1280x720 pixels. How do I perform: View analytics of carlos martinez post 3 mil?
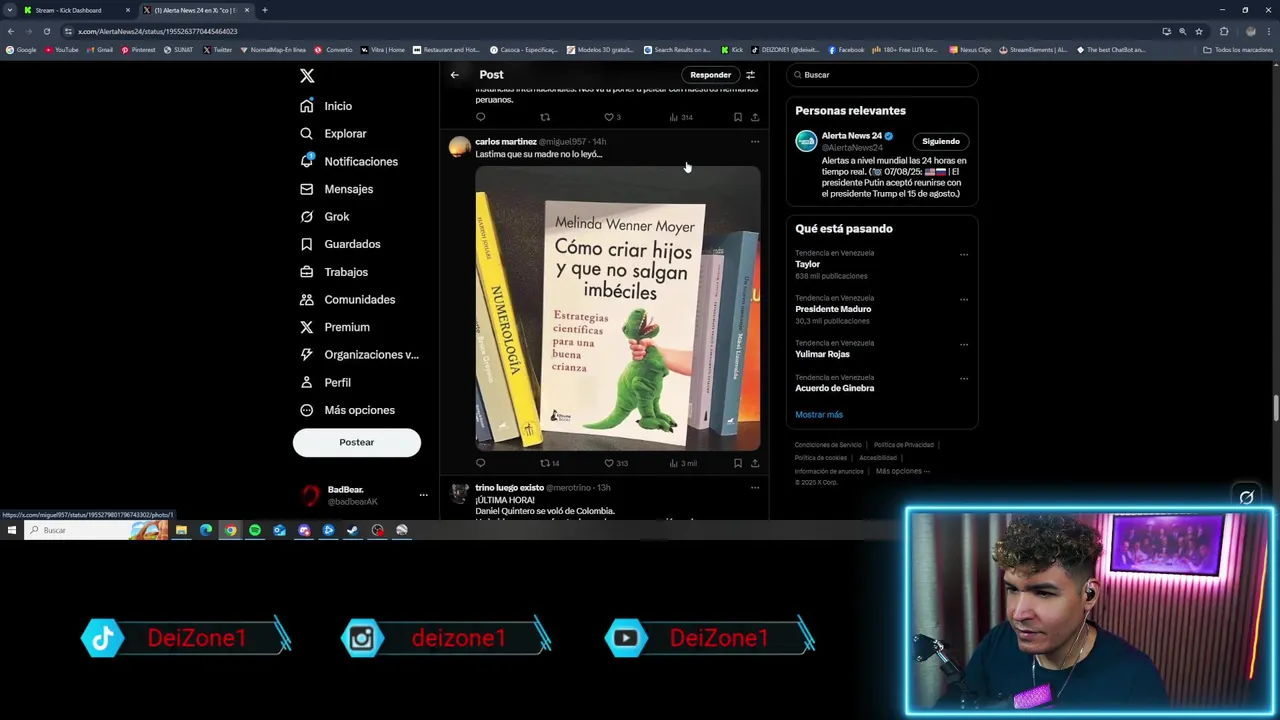682,463
